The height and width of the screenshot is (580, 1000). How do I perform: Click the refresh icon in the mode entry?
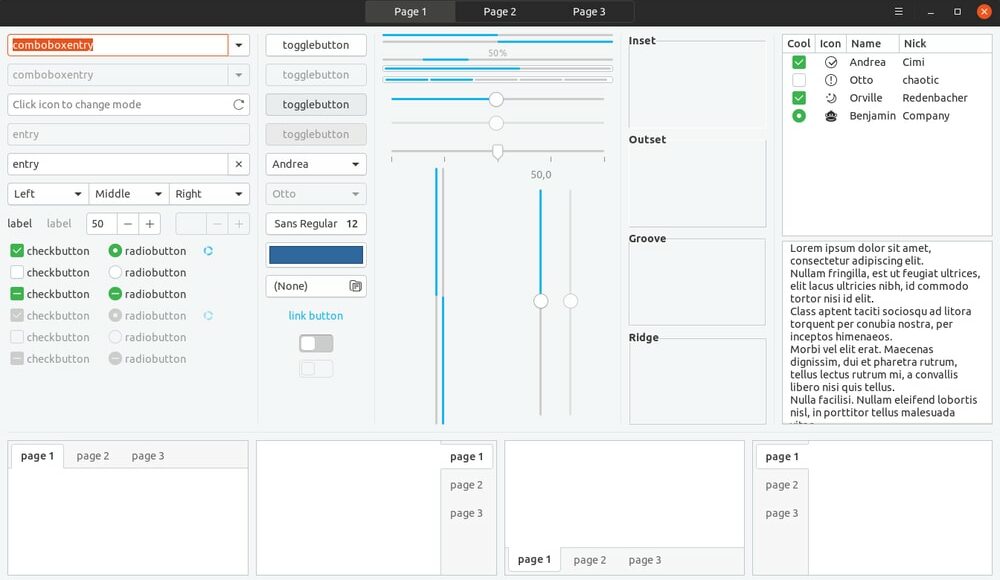coord(238,104)
